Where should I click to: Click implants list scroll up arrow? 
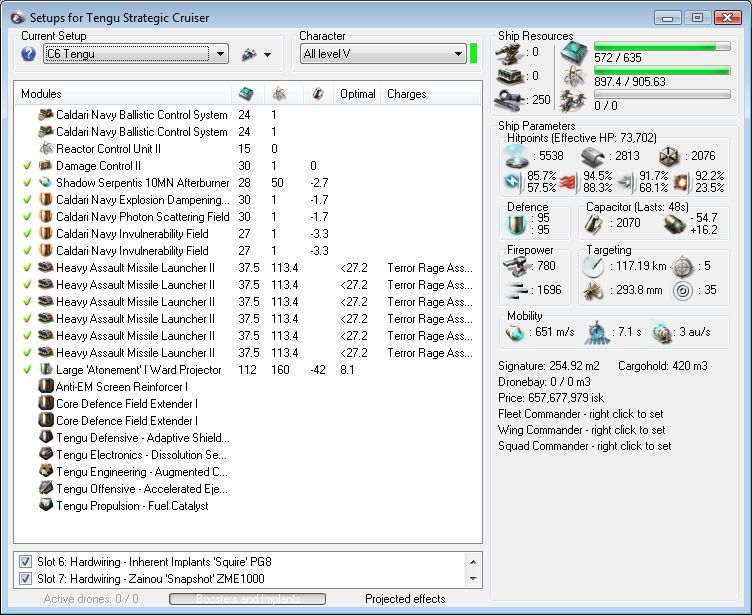click(x=473, y=562)
